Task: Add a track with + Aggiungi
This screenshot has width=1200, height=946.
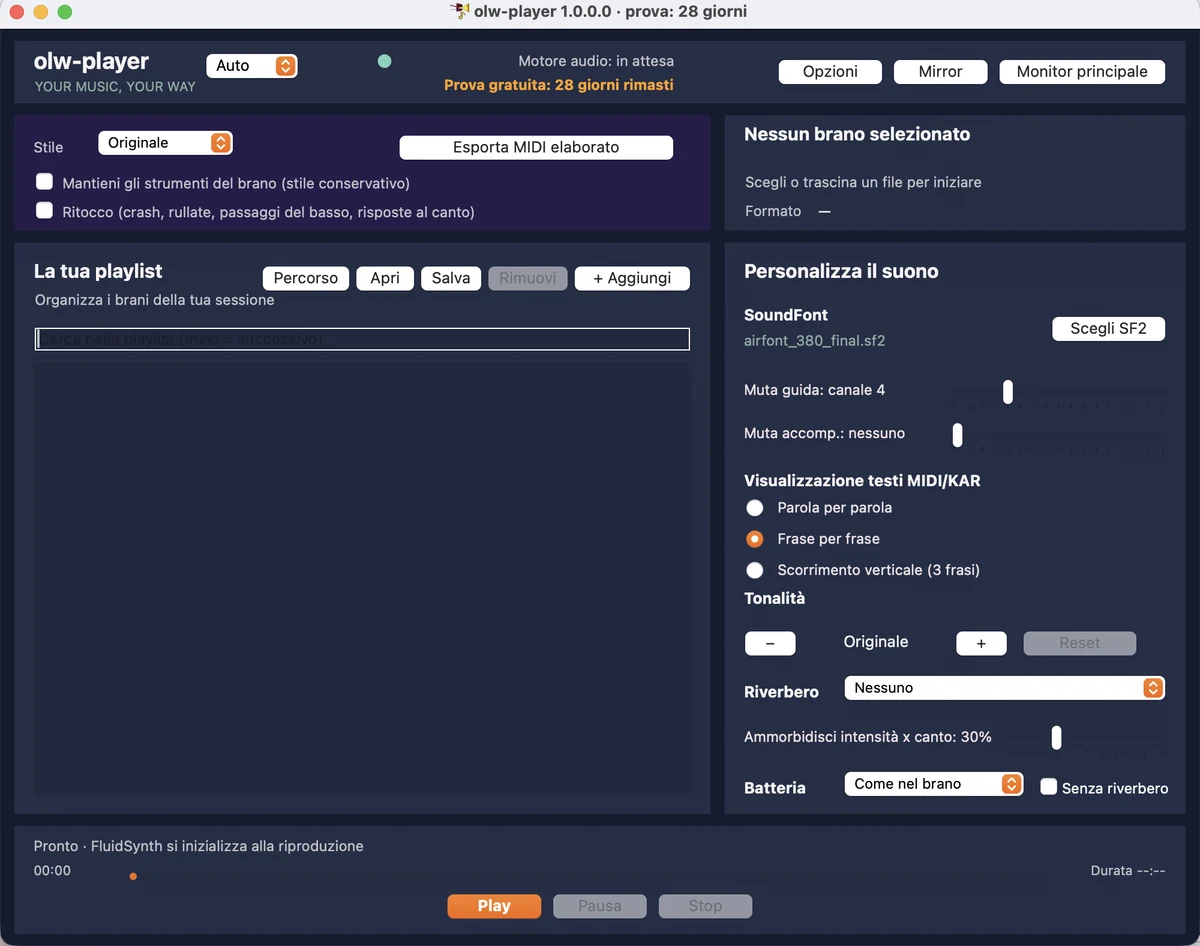Action: pos(632,278)
